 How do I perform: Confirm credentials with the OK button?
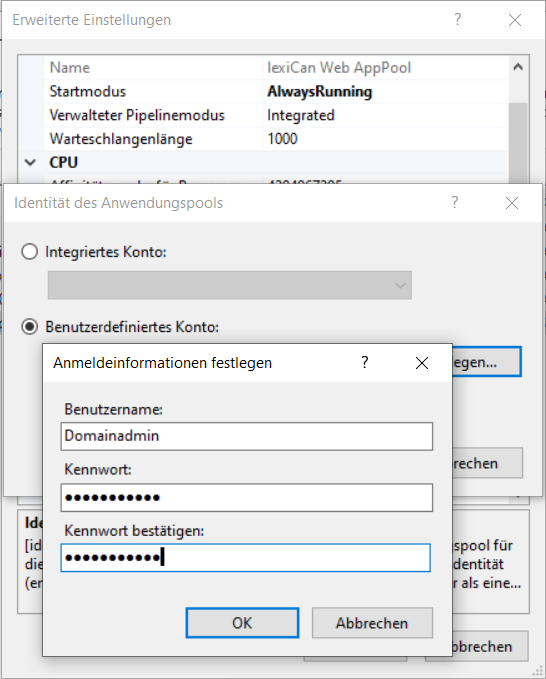coord(242,623)
